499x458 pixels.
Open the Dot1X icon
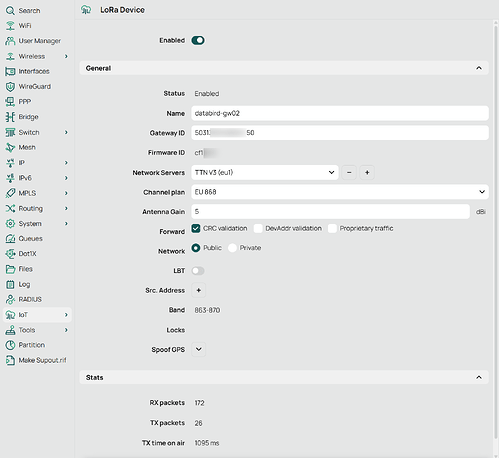[x=10, y=254]
